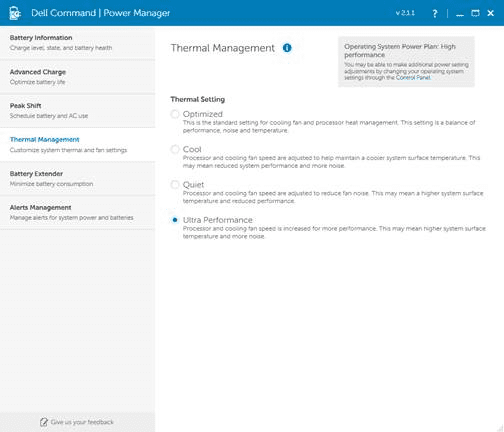Click the version v2.1.1 label
The width and height of the screenshot is (504, 432).
point(405,13)
